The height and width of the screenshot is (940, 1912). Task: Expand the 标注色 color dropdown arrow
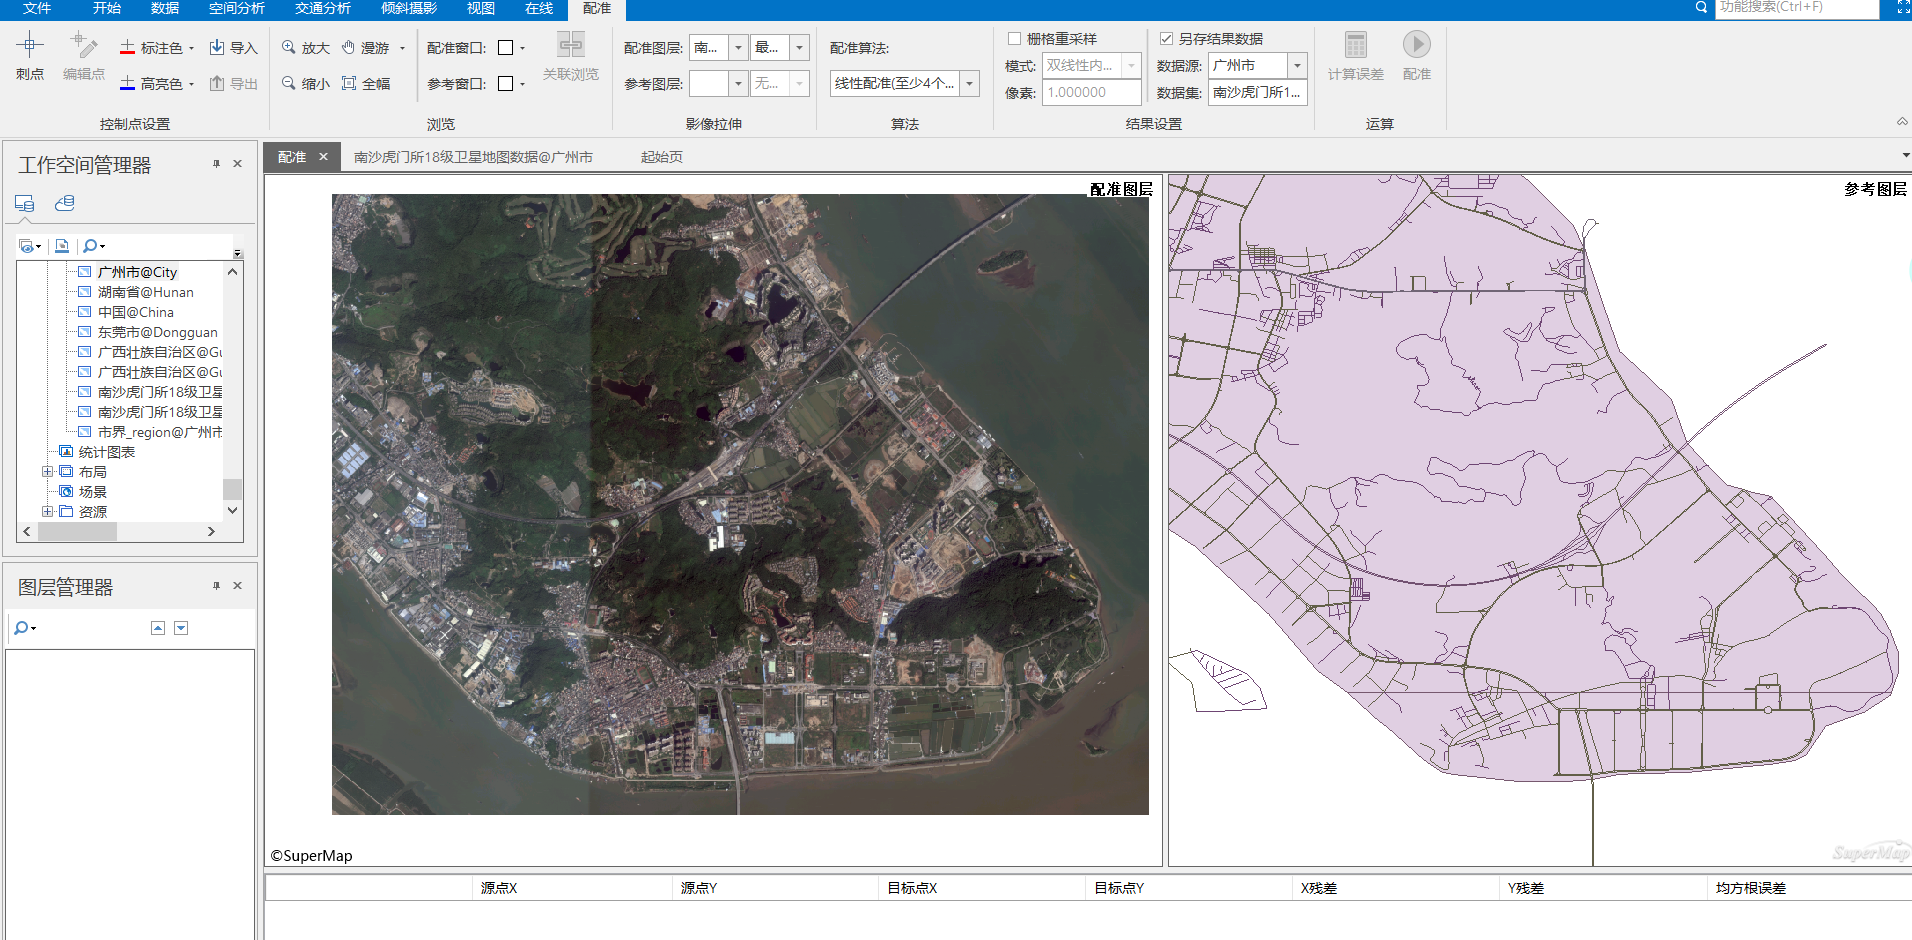[x=190, y=47]
